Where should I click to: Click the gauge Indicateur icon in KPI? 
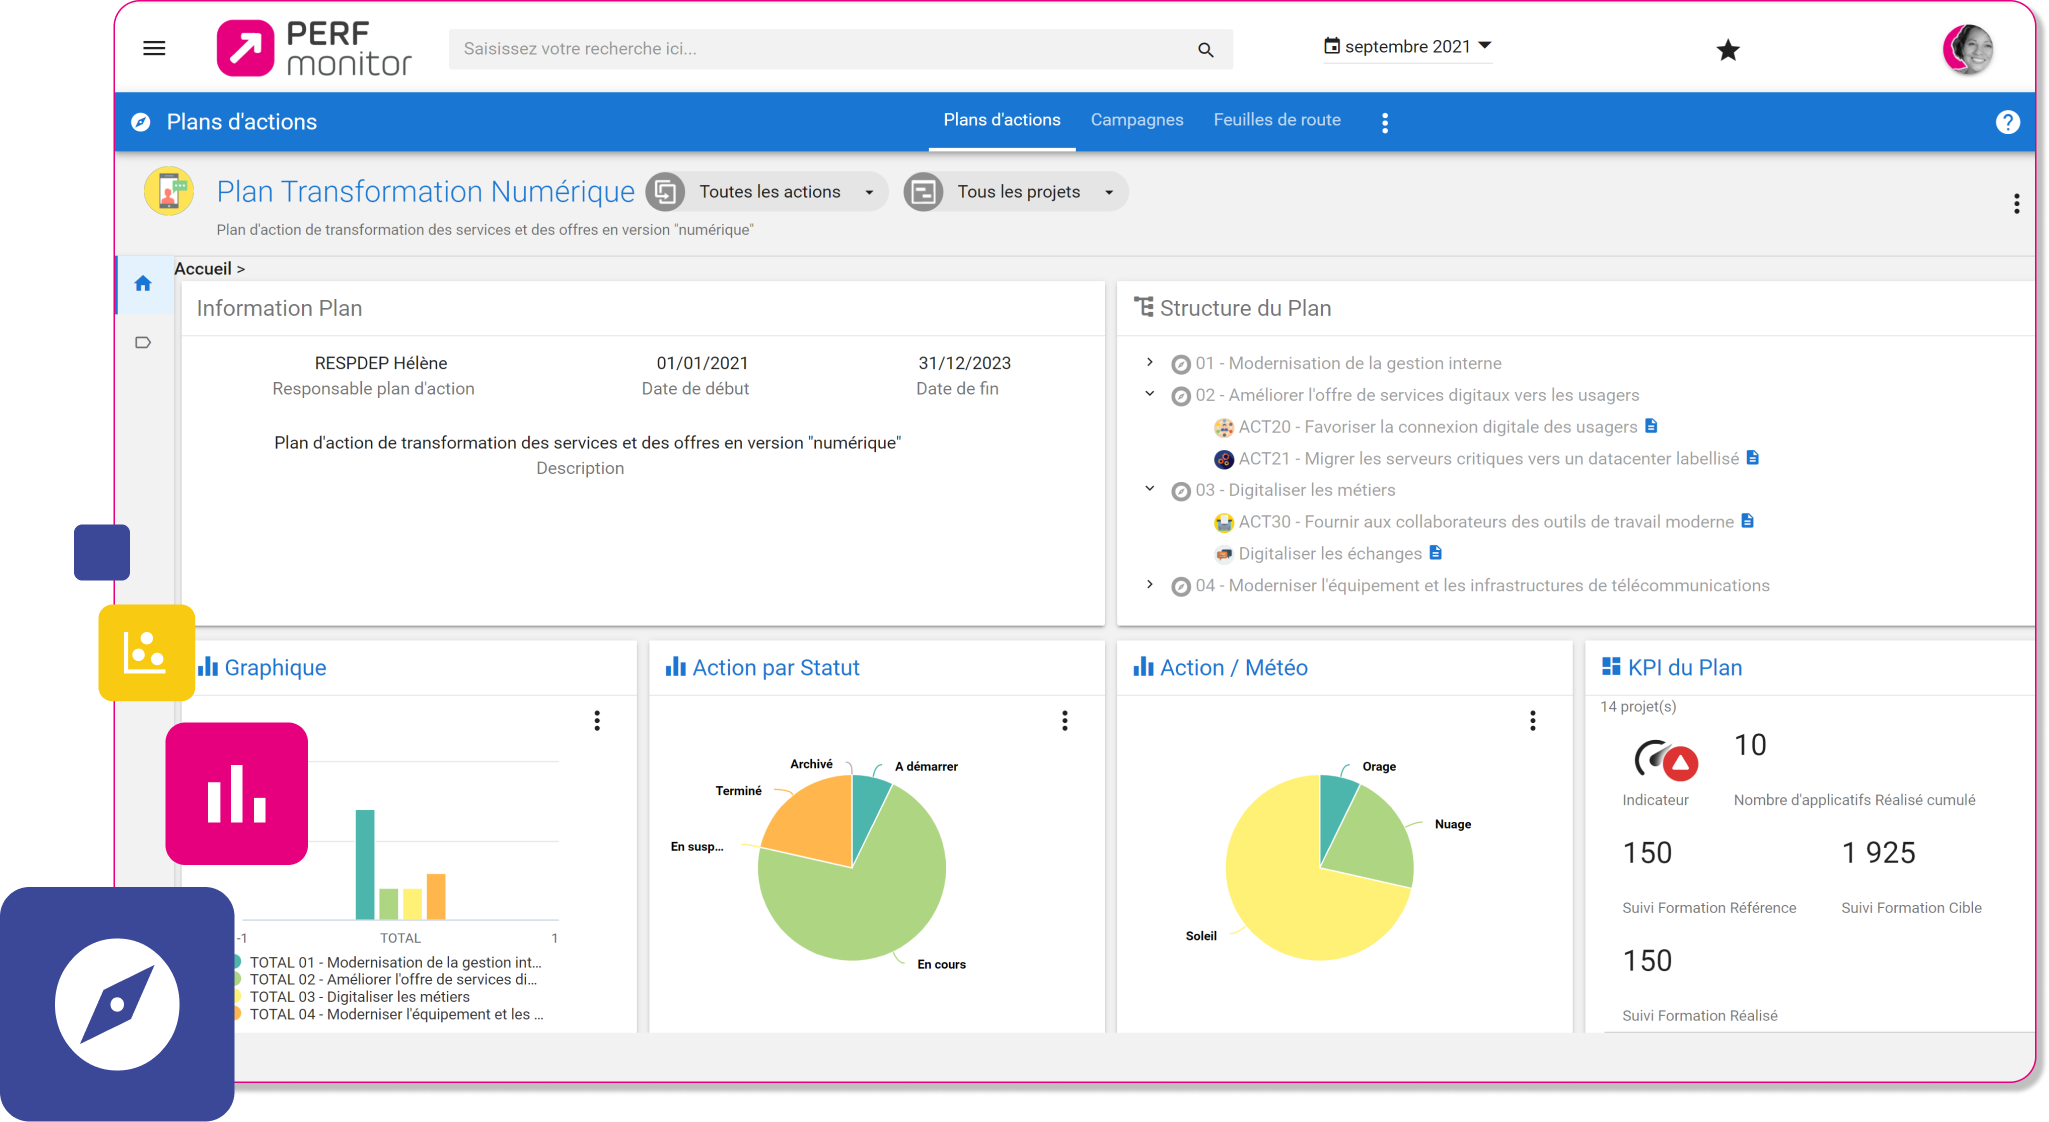tap(1665, 761)
